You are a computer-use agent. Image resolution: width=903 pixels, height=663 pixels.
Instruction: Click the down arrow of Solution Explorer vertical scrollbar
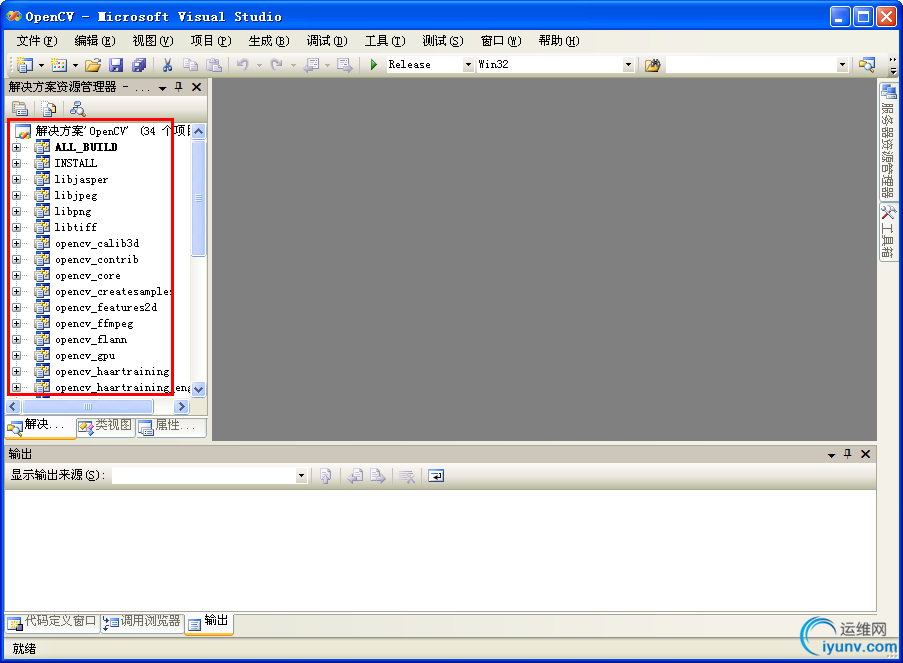coord(199,389)
